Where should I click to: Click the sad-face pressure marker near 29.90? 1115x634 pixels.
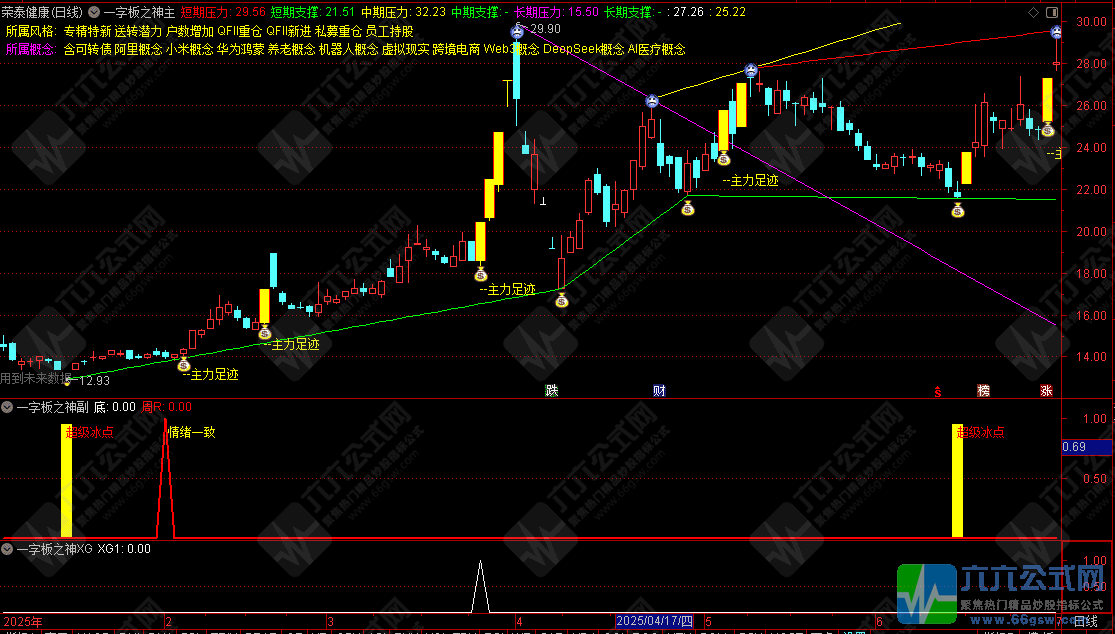point(518,33)
